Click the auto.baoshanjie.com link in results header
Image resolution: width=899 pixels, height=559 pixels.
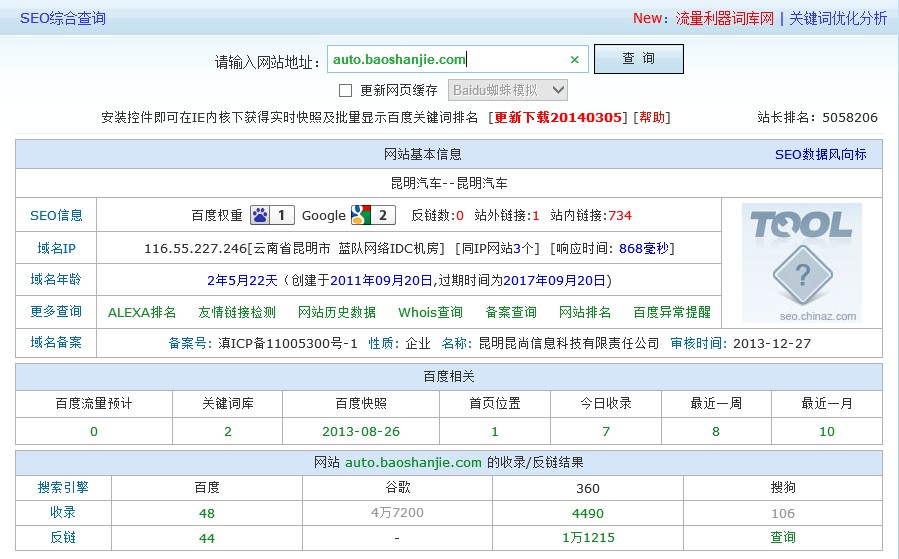pos(413,463)
